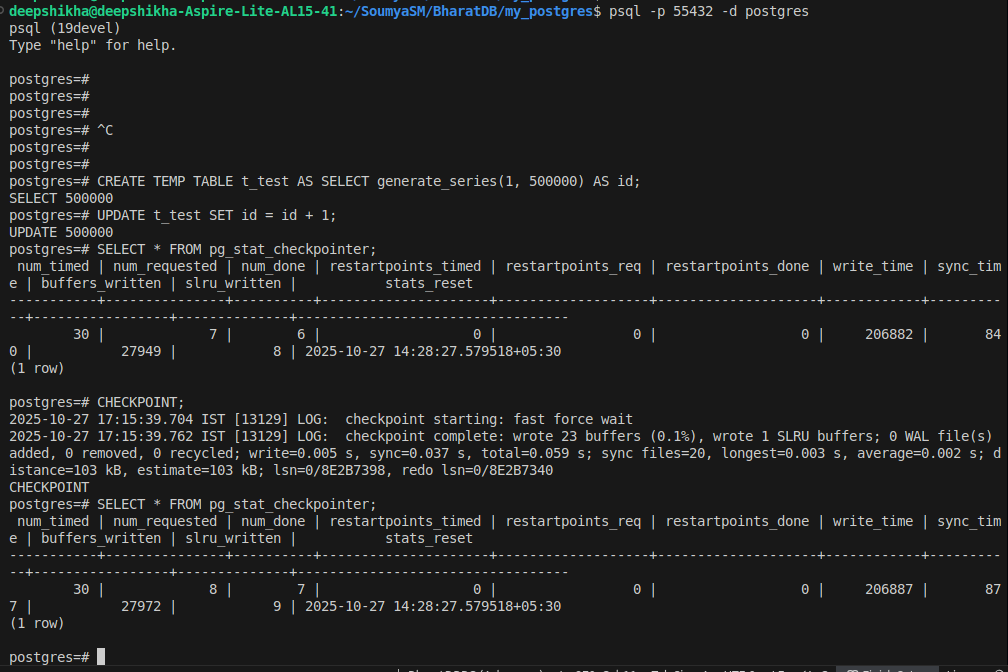This screenshot has width=1008, height=672.
Task: Click the write_time value 206887
Action: click(889, 589)
